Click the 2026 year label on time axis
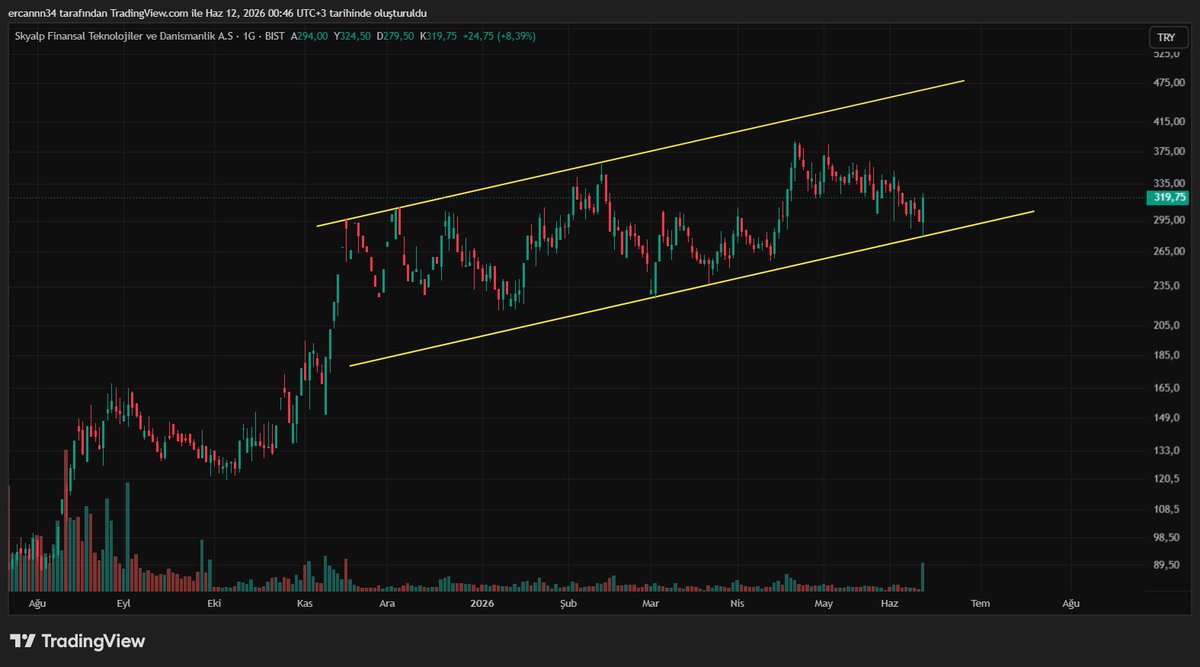 [x=482, y=604]
